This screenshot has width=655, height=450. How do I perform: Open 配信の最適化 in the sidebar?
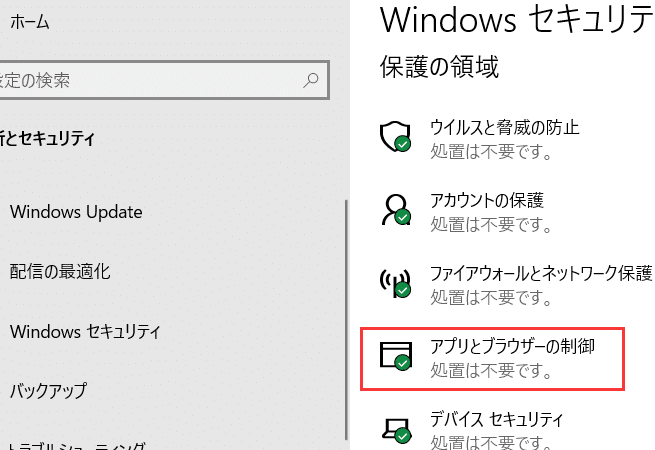[x=60, y=271]
